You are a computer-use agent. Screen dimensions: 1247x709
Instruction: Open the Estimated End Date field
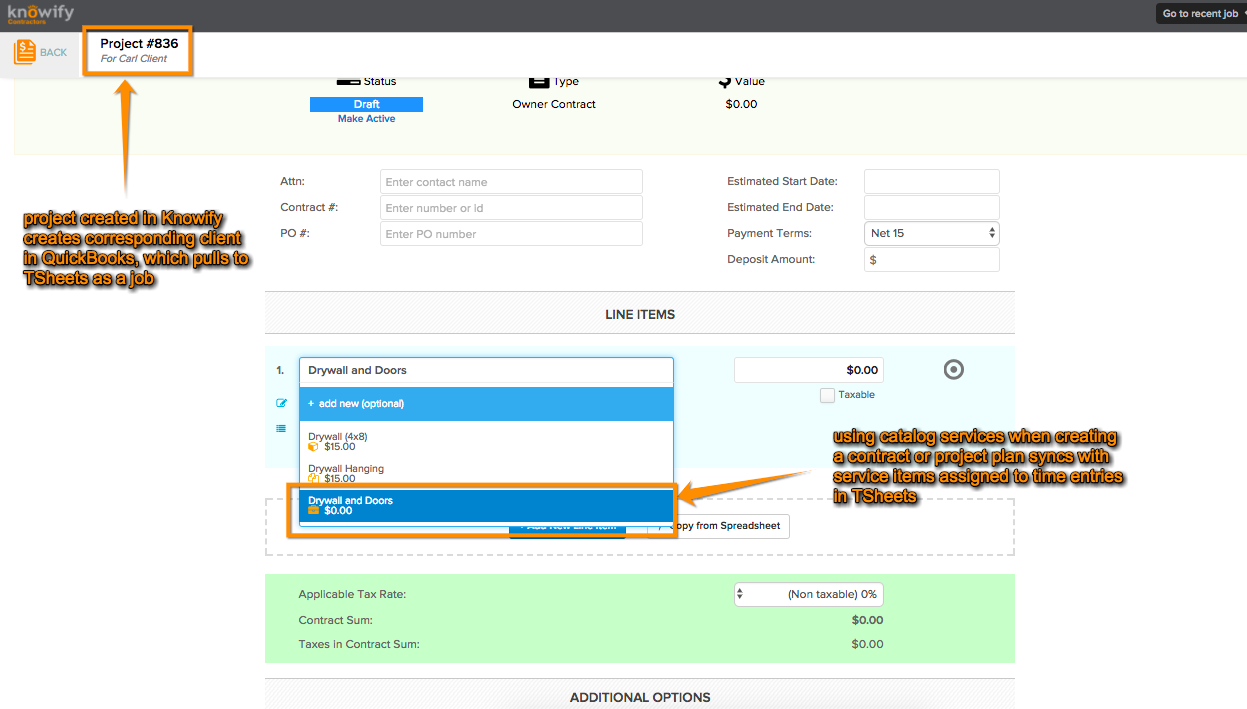(932, 208)
